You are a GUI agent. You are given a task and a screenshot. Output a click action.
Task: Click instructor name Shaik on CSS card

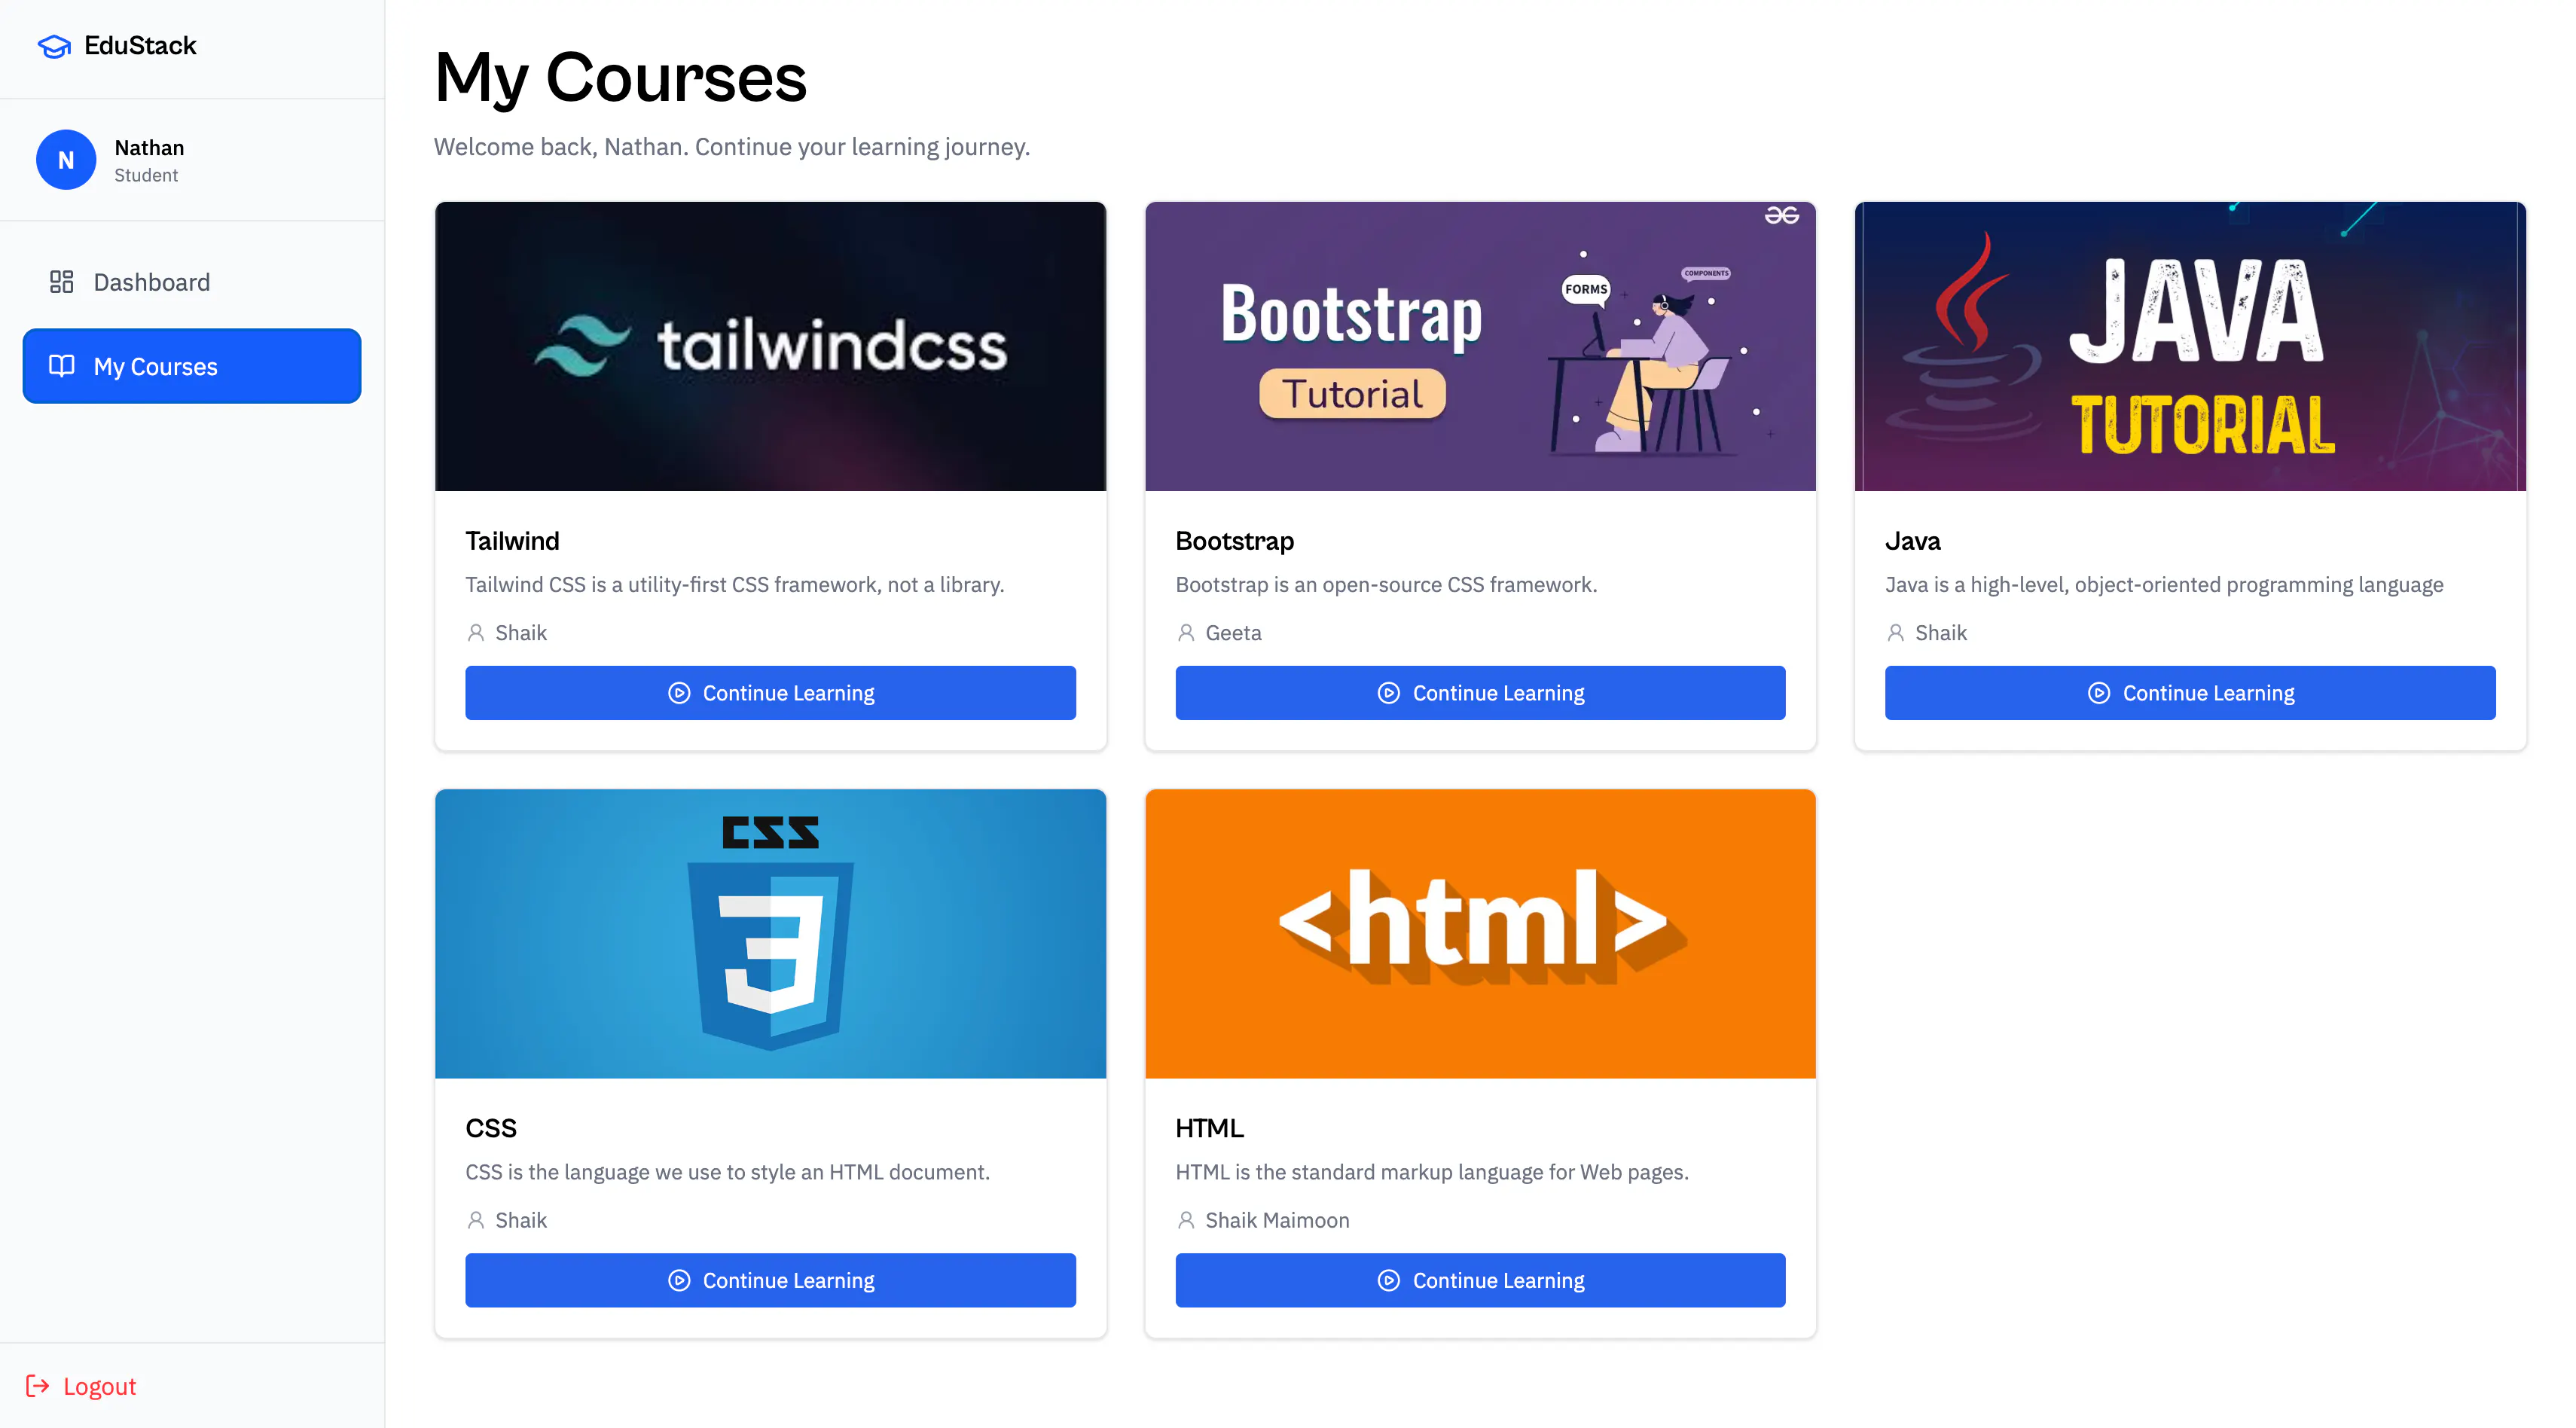click(x=521, y=1220)
